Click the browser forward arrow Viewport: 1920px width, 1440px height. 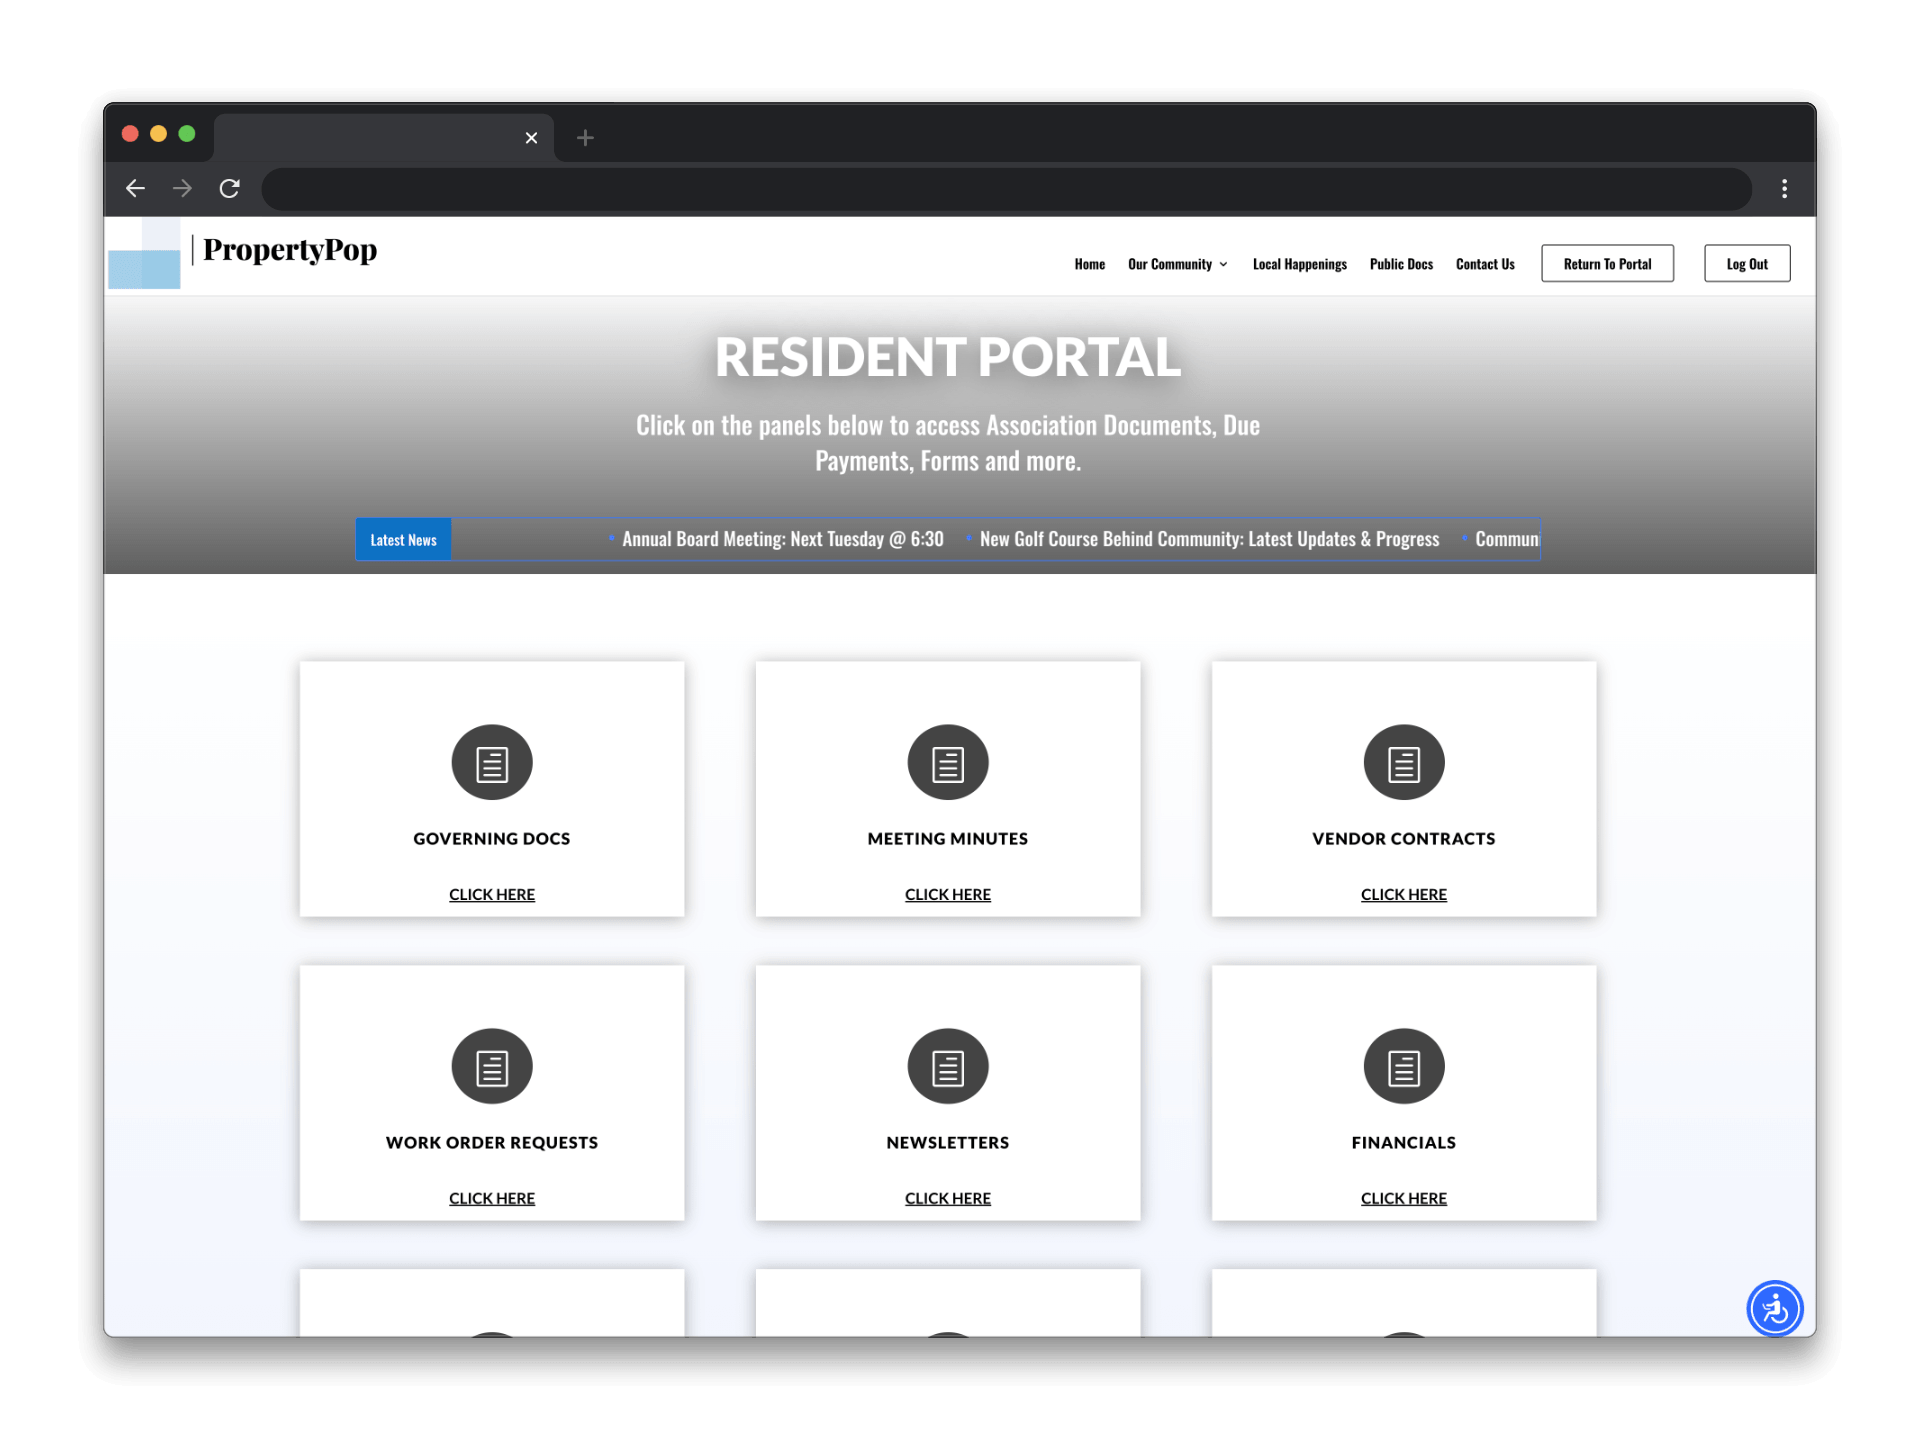(182, 188)
